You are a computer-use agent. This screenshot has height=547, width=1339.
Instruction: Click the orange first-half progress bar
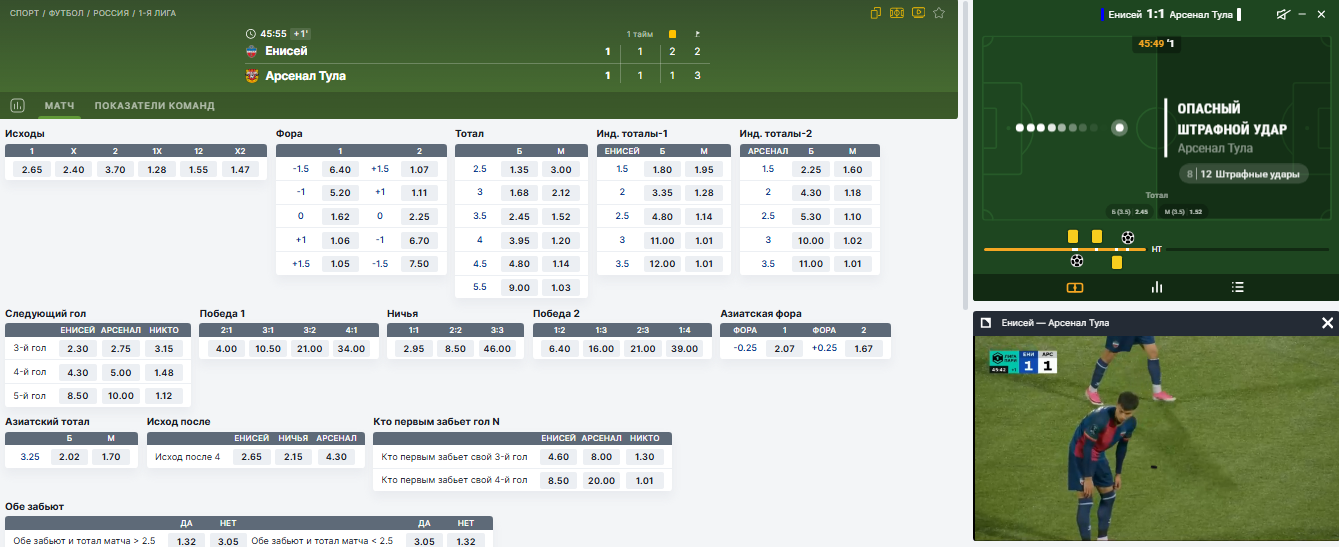point(1064,249)
